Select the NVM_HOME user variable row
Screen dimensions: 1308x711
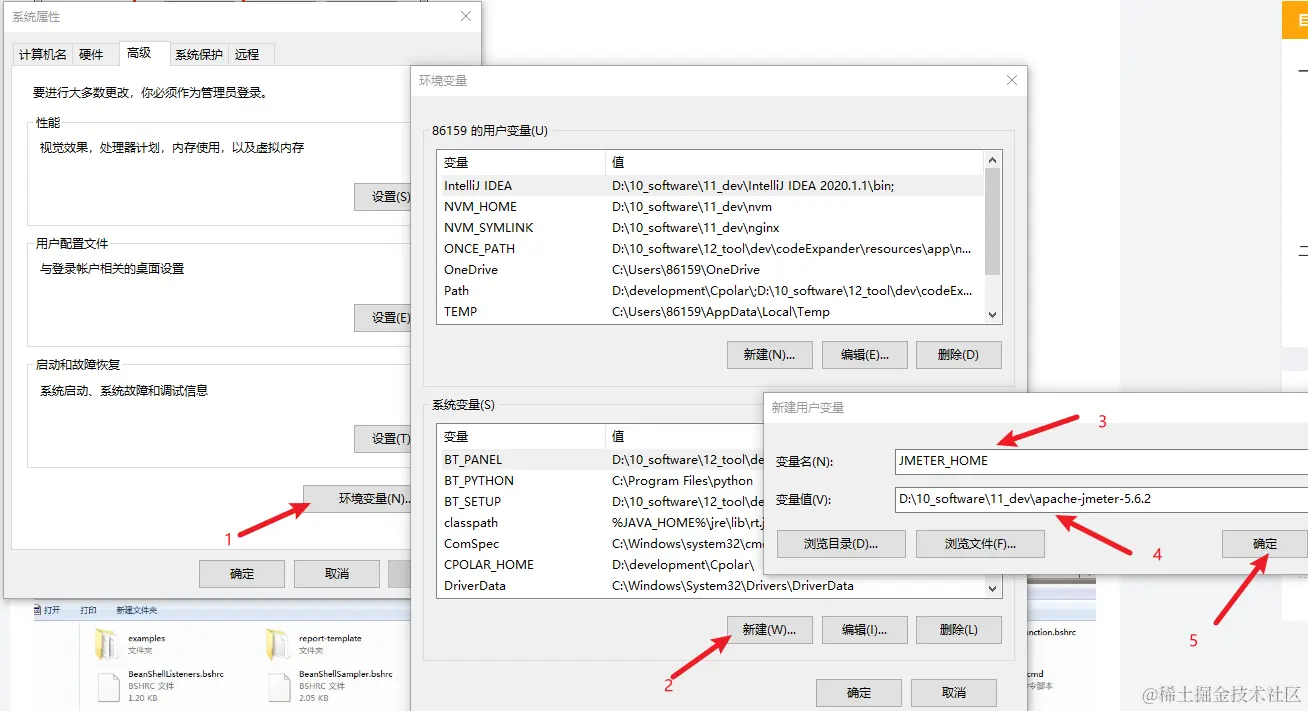pos(711,207)
